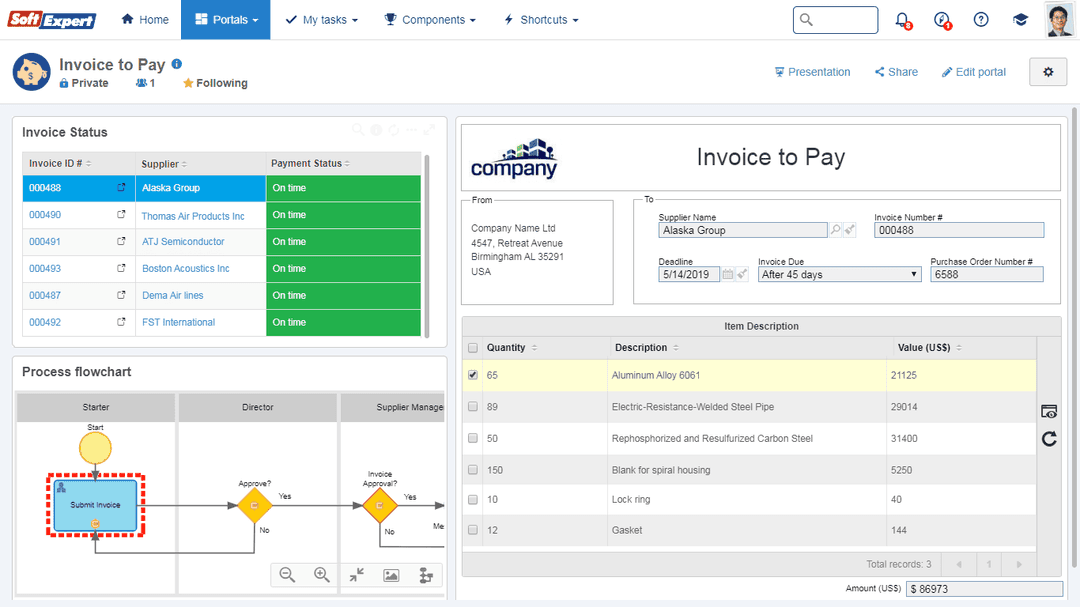Export the flowchart as an image
Screen dimensions: 1080x607
click(390, 574)
